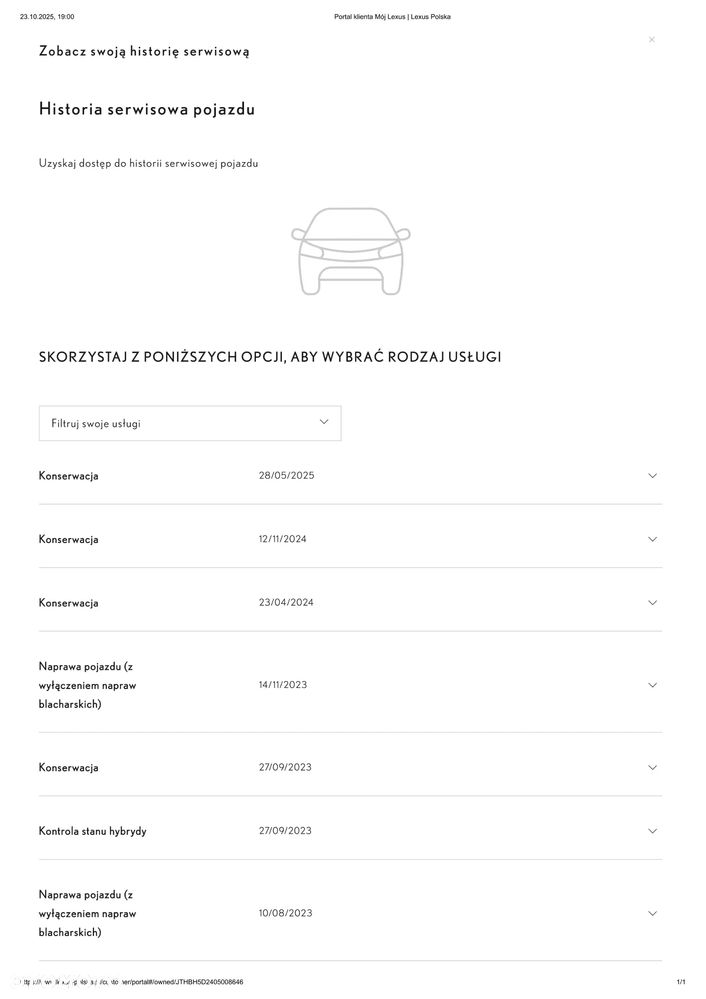Image resolution: width=706 pixels, height=999 pixels.
Task: Click the 28/05/2025 date text
Action: point(287,475)
